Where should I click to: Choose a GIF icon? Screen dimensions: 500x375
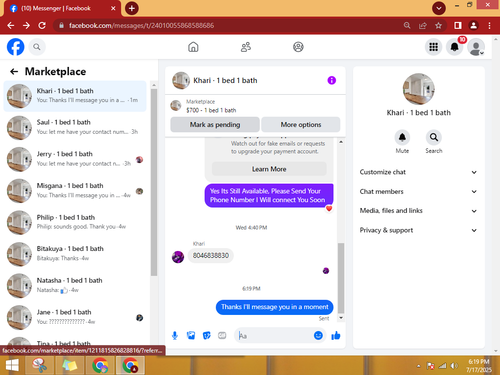tap(222, 335)
